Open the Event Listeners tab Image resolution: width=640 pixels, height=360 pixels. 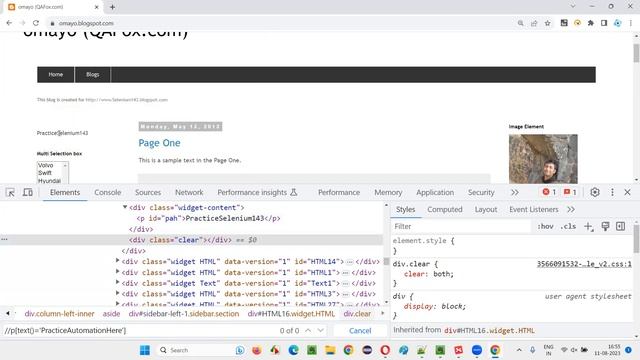pos(533,209)
